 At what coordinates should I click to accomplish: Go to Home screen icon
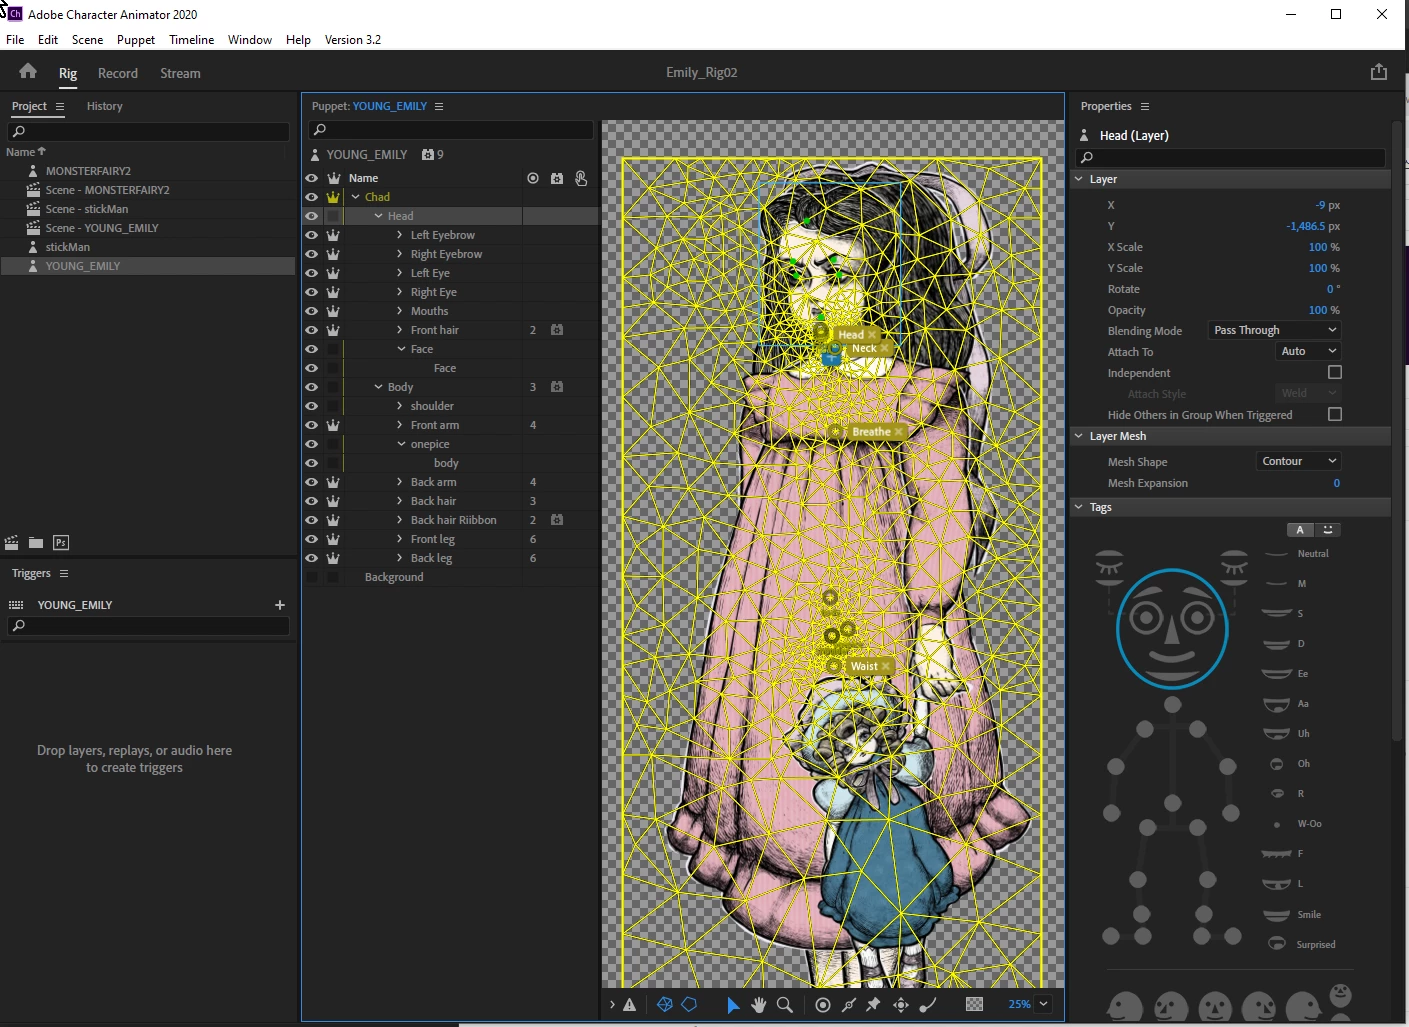point(28,71)
